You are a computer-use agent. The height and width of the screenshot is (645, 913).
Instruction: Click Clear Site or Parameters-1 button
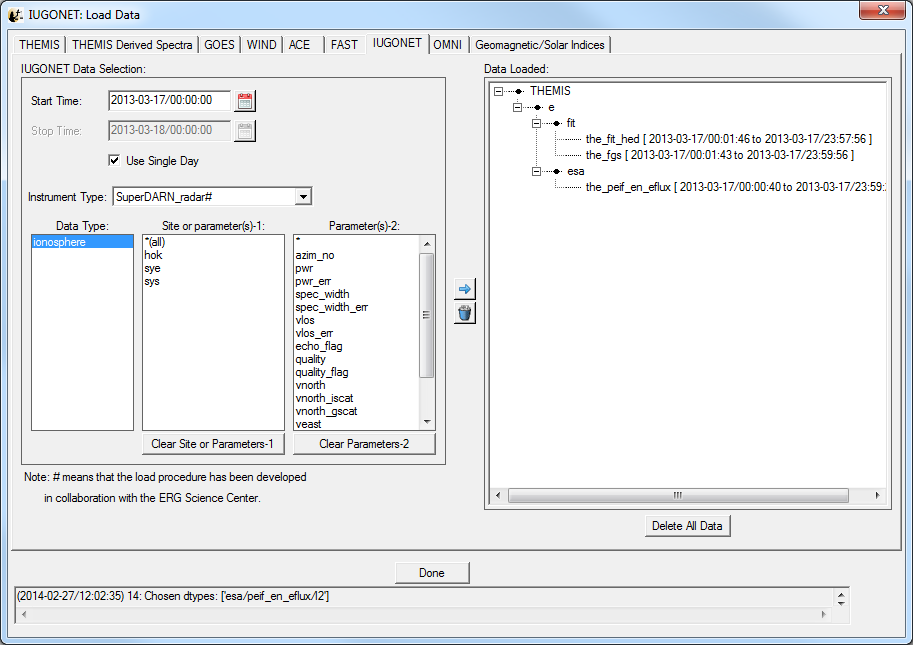click(x=213, y=444)
